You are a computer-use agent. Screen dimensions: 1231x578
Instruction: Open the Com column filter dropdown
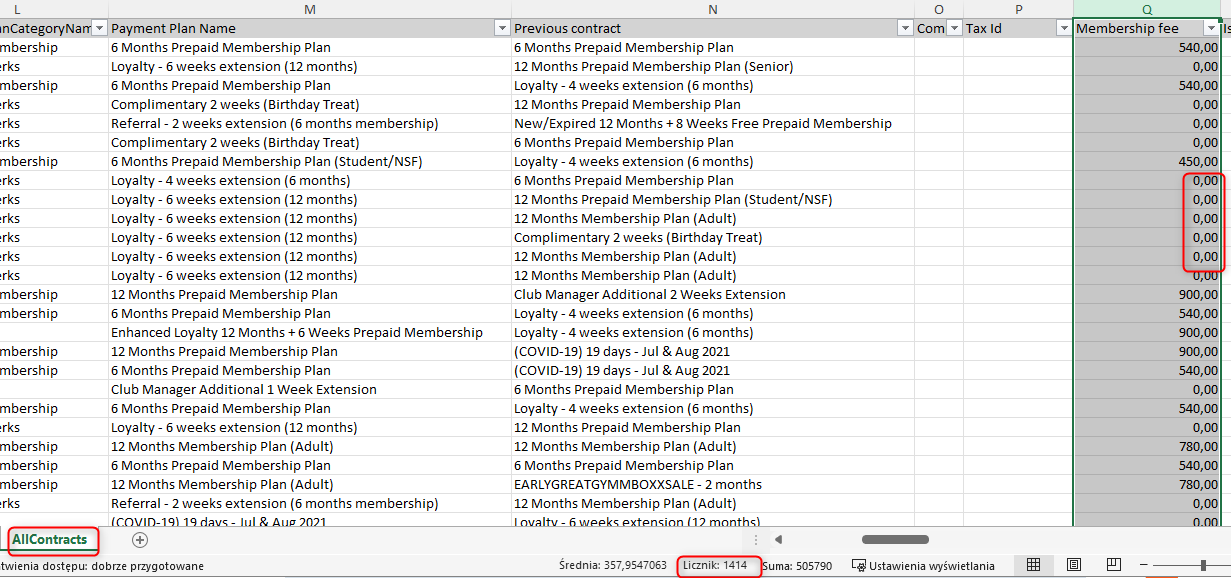pos(954,29)
